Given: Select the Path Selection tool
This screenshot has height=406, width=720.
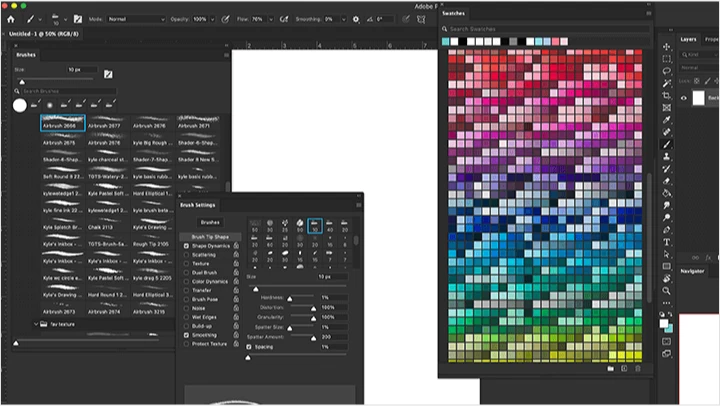Looking at the screenshot, I should (666, 254).
